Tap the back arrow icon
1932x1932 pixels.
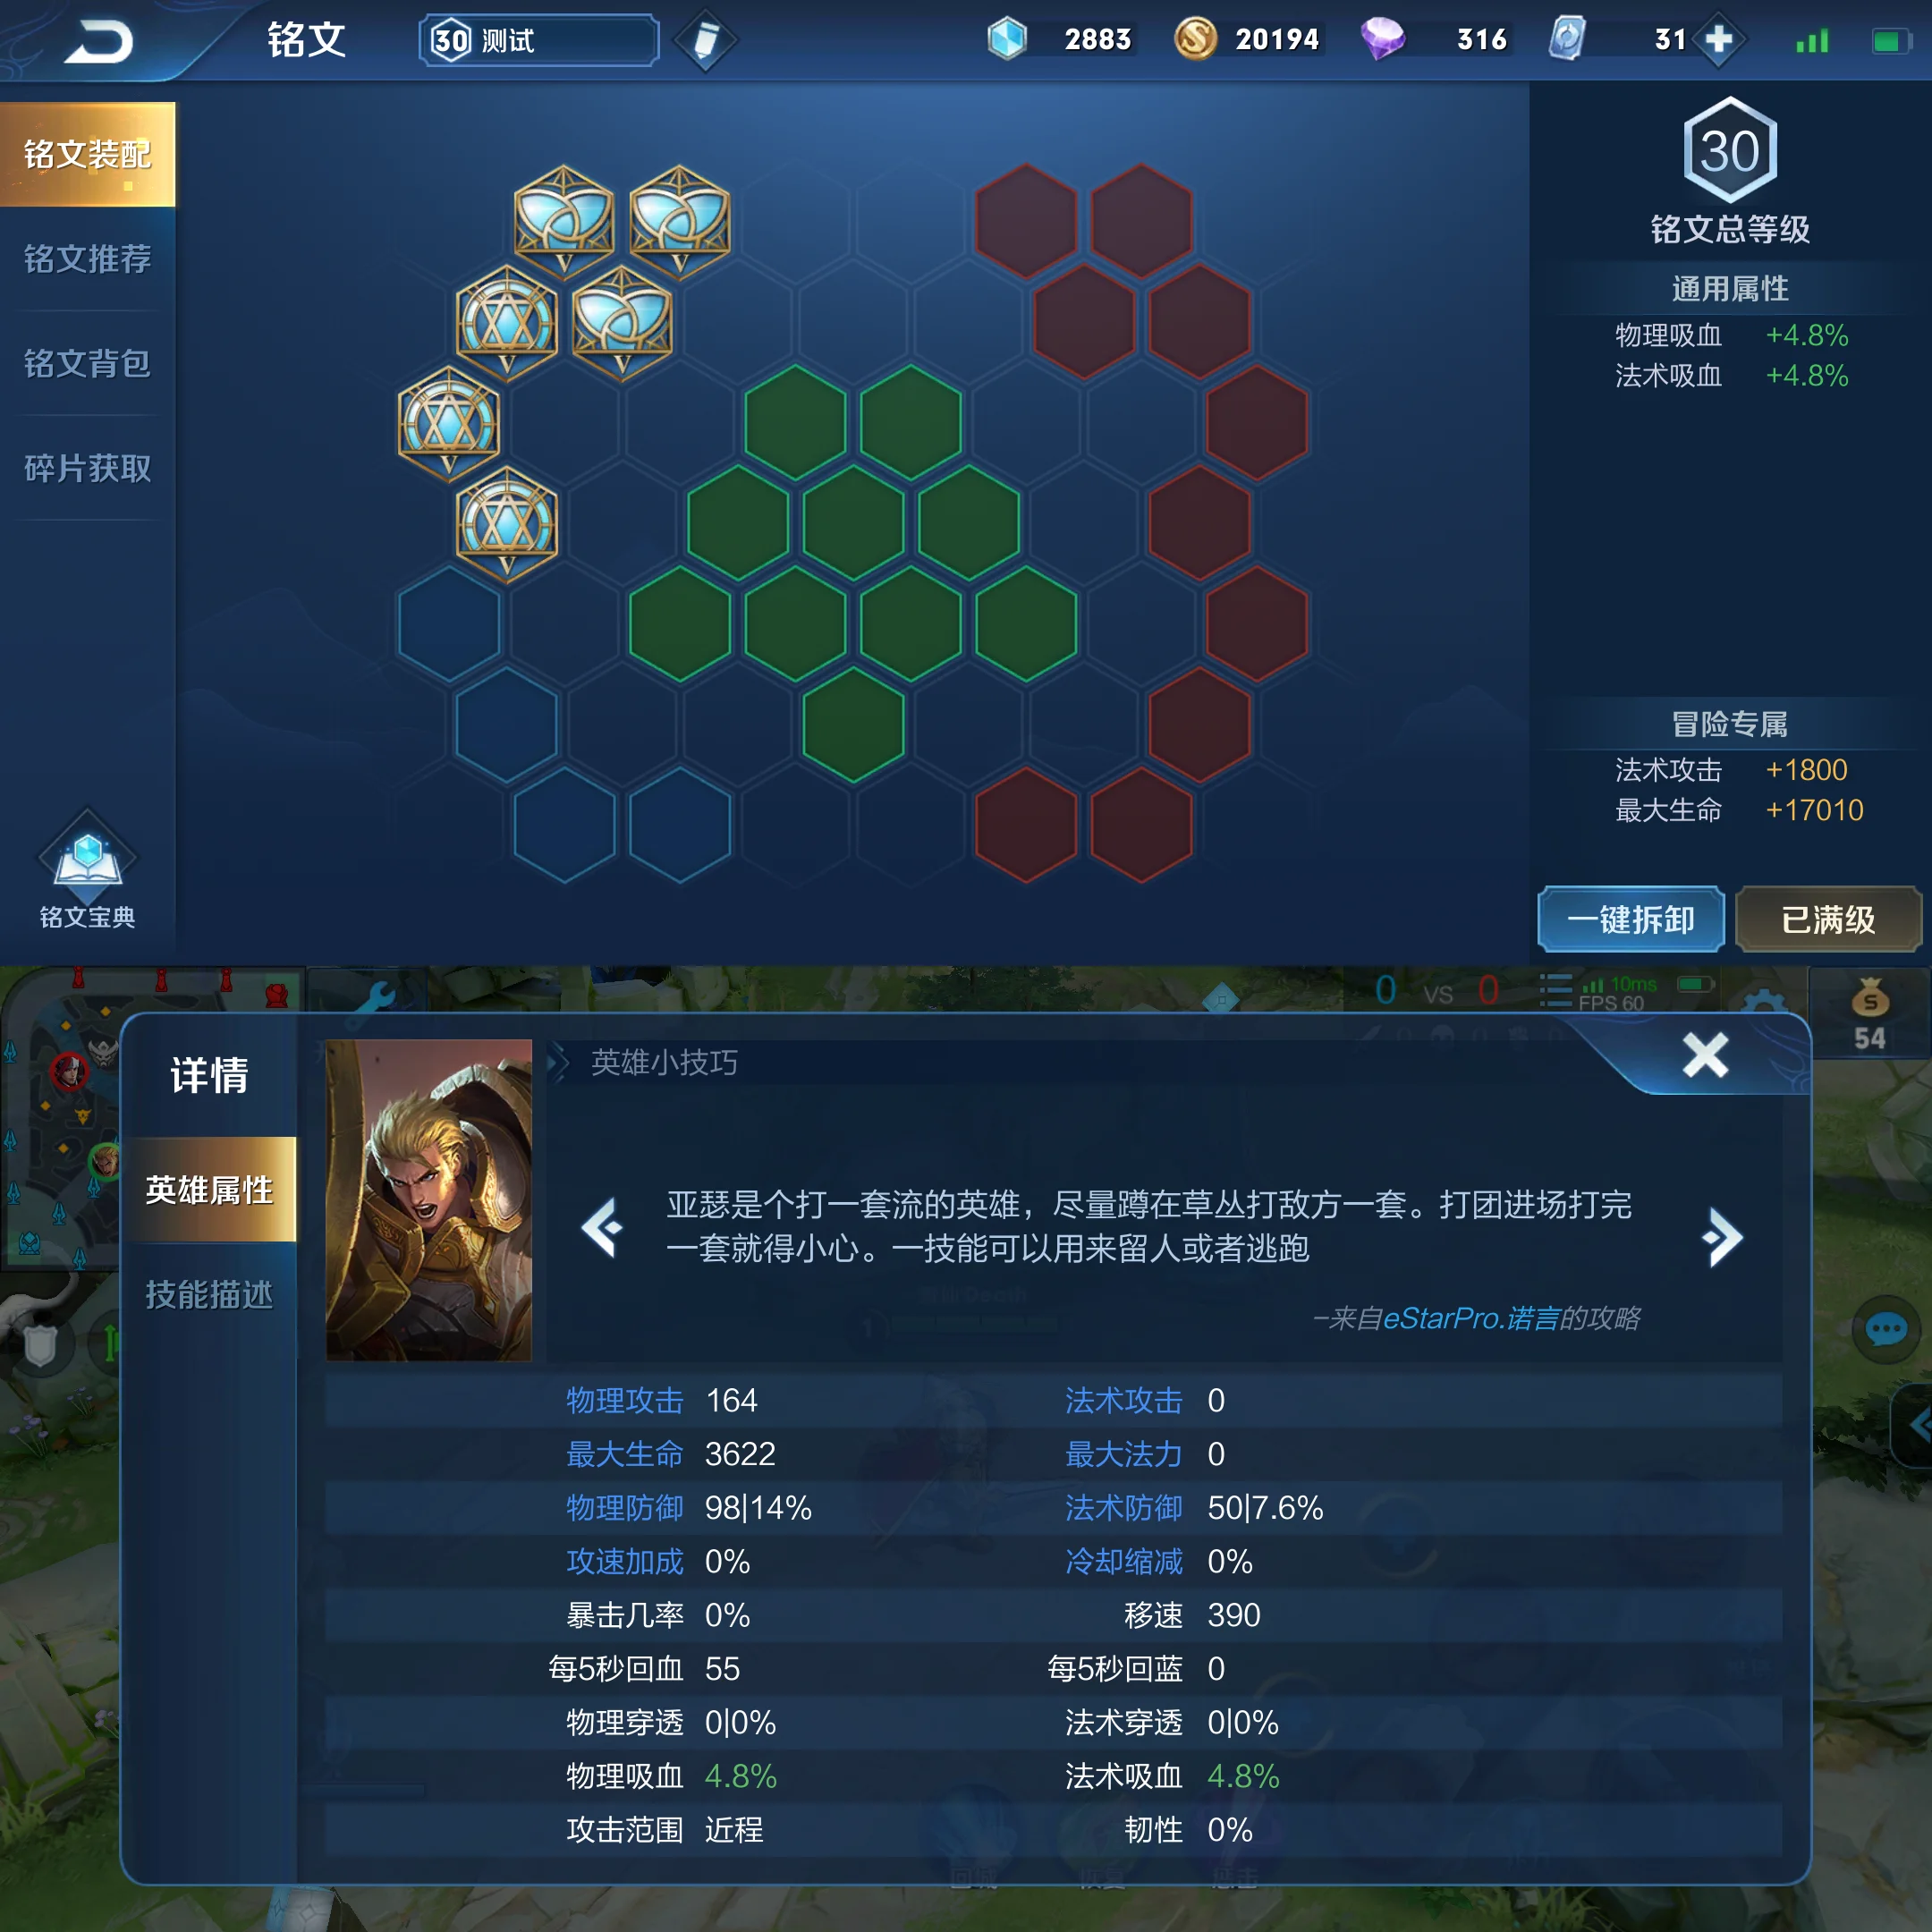[x=98, y=42]
